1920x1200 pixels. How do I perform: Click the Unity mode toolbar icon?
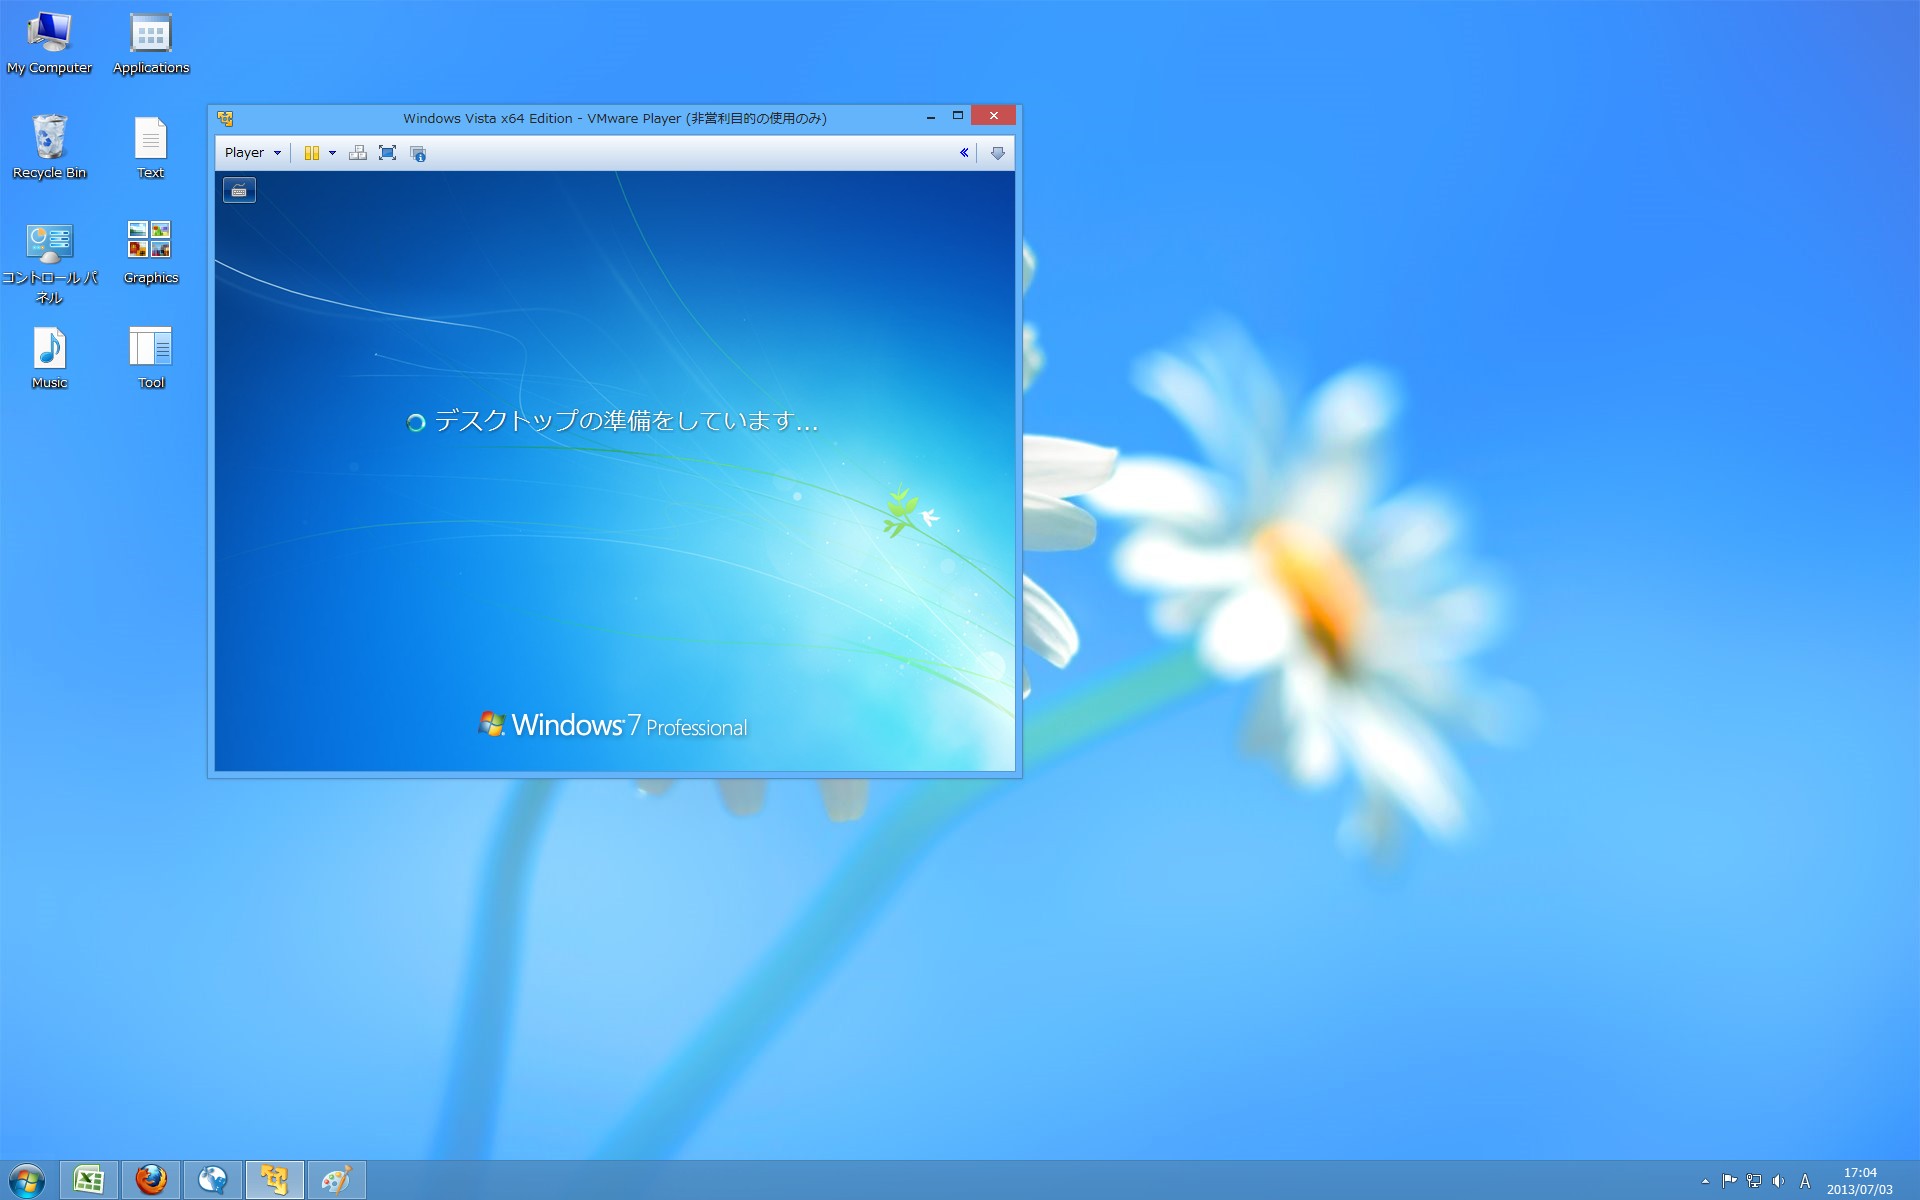pyautogui.click(x=418, y=153)
